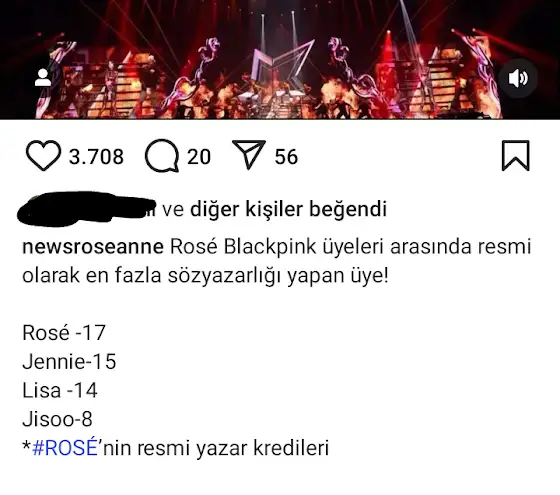The width and height of the screenshot is (560, 495).
Task: Toggle video sound with speaker icon
Action: (518, 78)
